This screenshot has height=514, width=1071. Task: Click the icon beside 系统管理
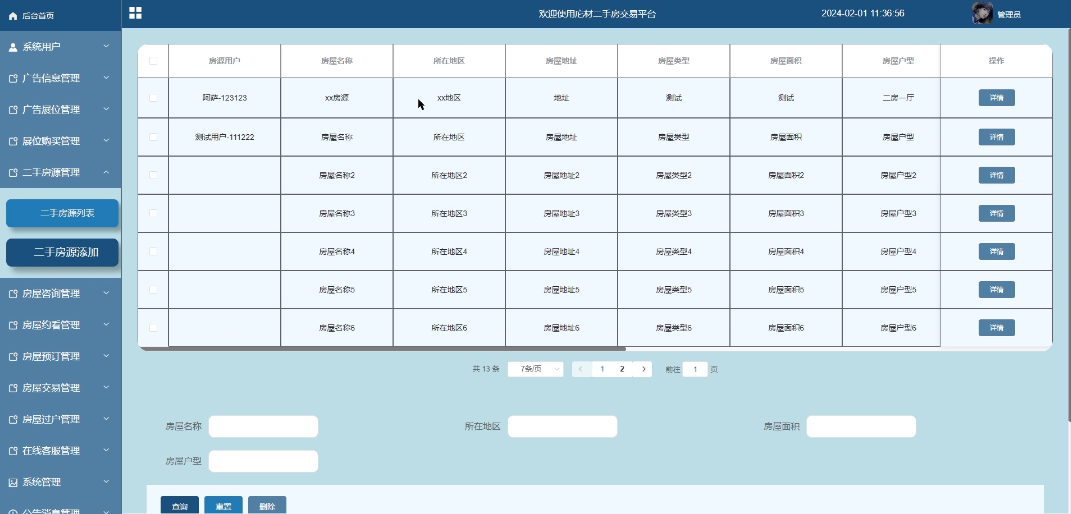pyautogui.click(x=12, y=482)
